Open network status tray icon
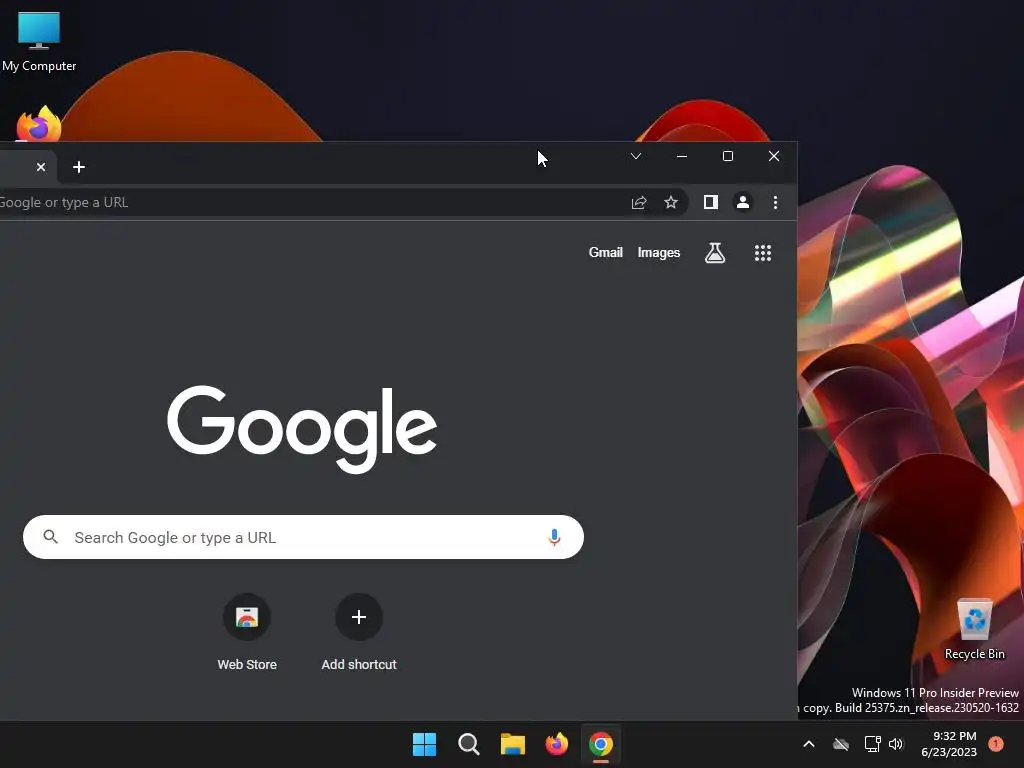 click(x=872, y=744)
